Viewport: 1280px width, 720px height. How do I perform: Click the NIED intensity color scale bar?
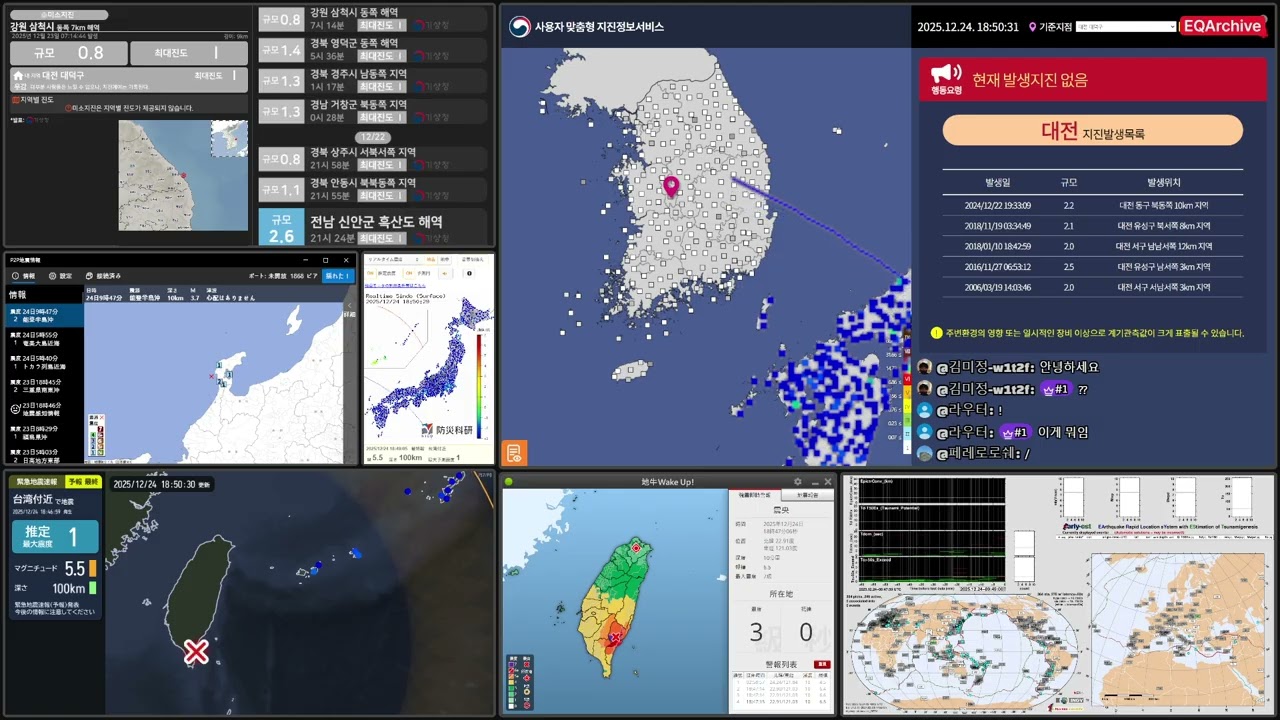point(479,387)
